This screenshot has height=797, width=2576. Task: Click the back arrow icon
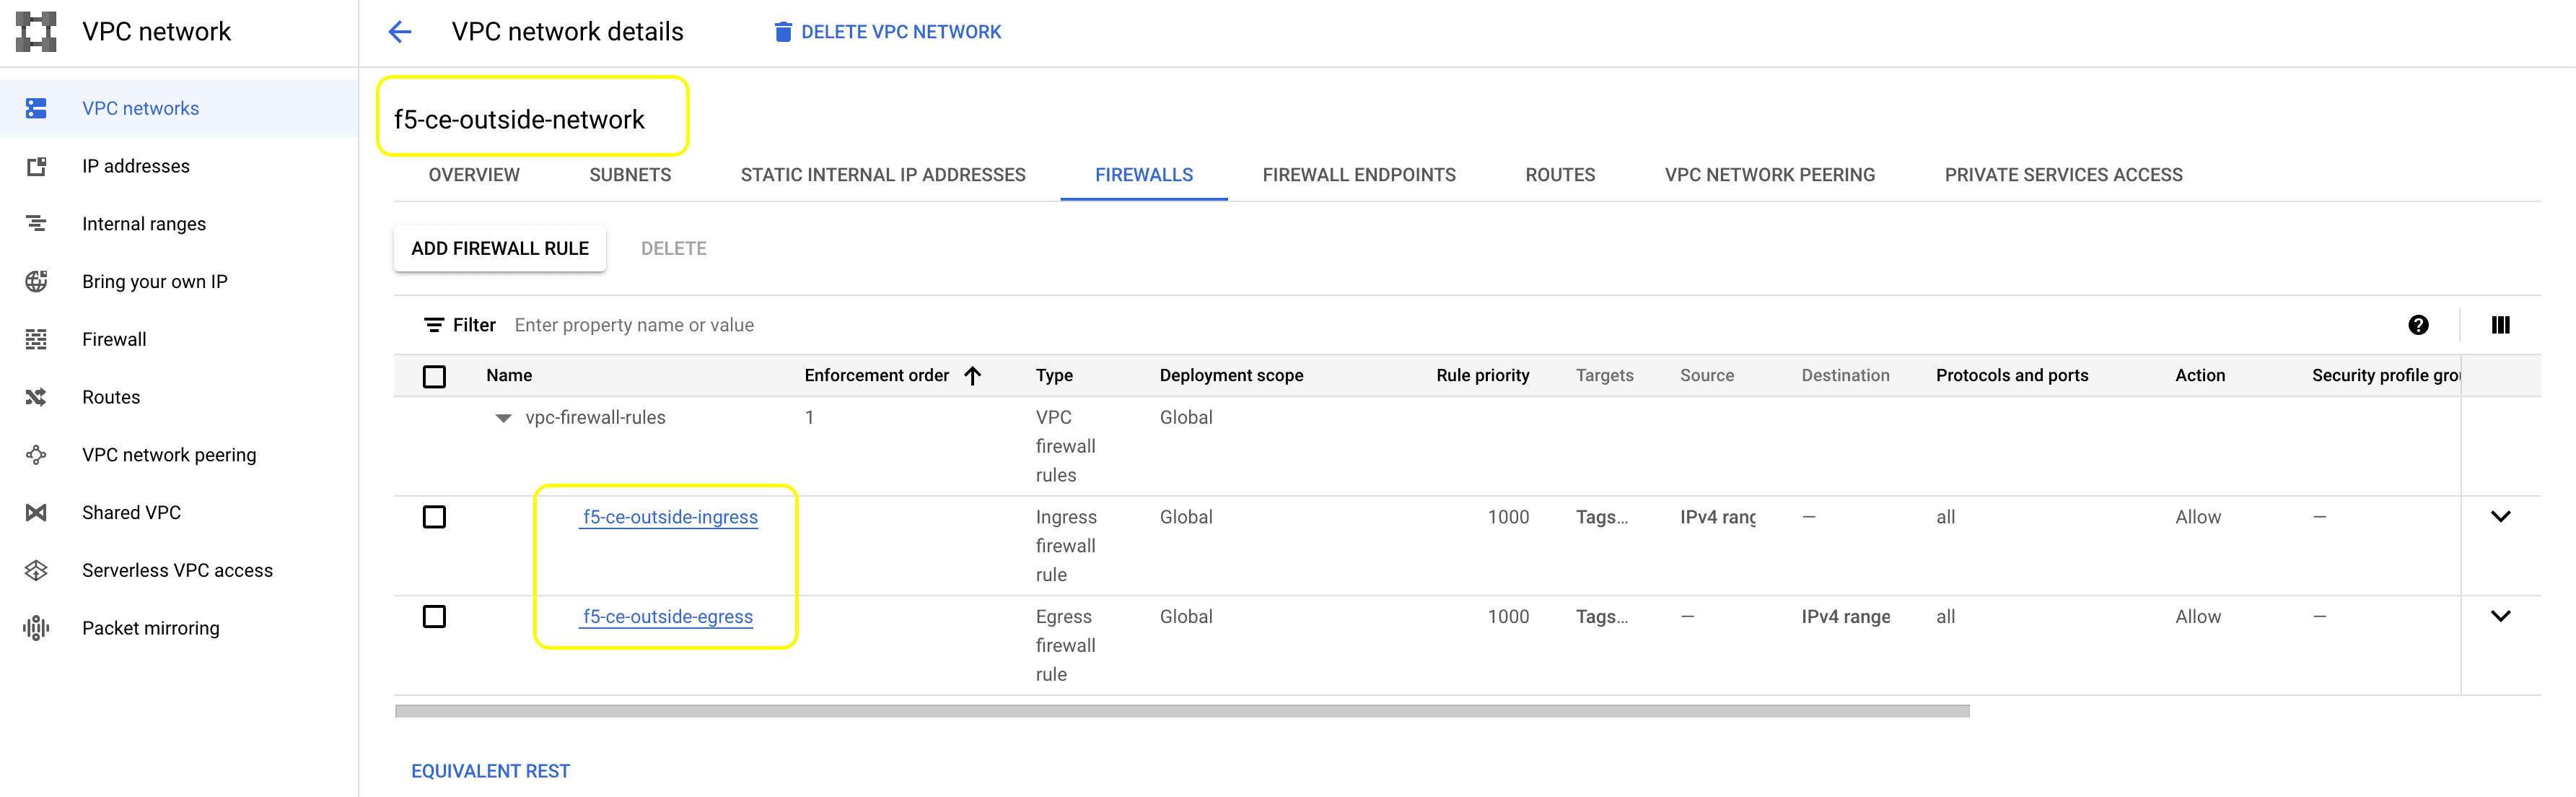pyautogui.click(x=400, y=32)
